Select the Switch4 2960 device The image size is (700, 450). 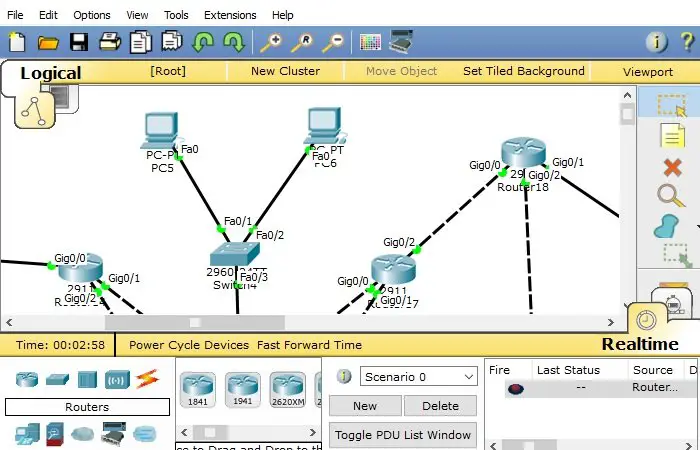(x=235, y=254)
